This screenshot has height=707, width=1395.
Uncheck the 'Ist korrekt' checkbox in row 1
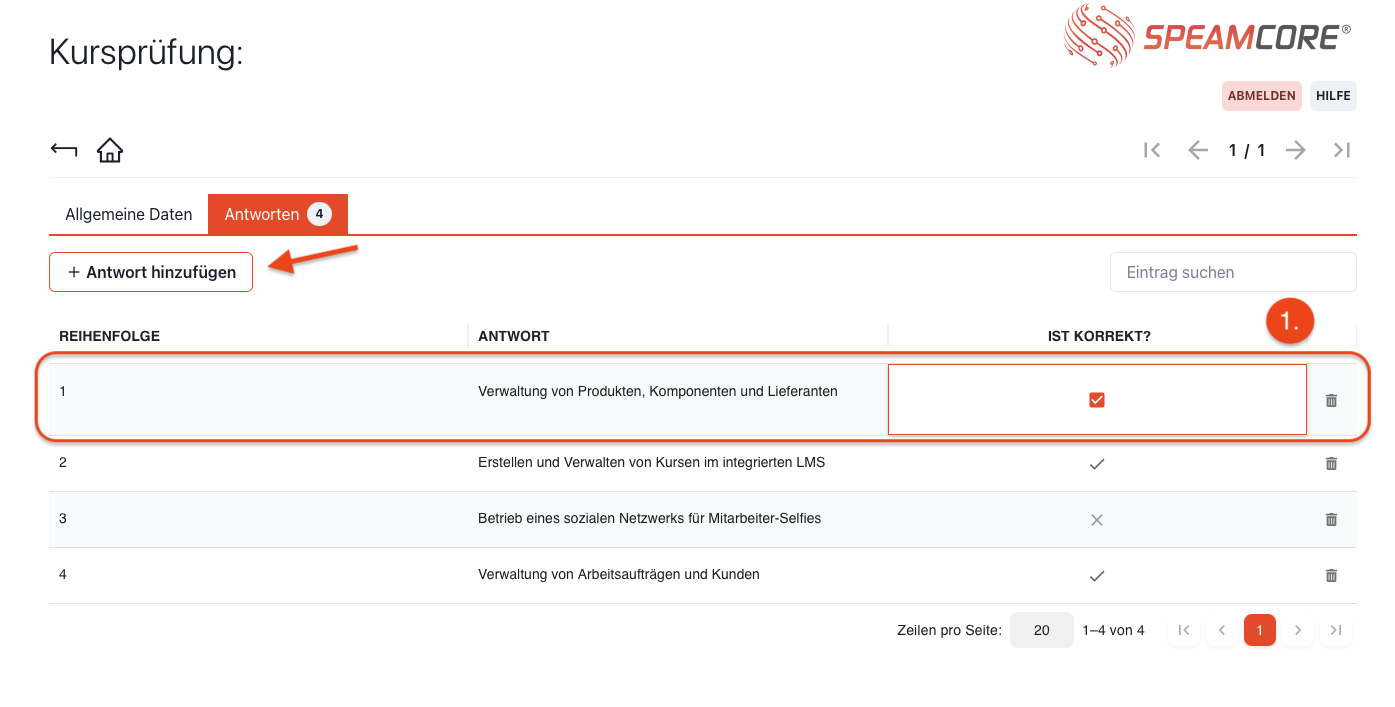click(1097, 400)
